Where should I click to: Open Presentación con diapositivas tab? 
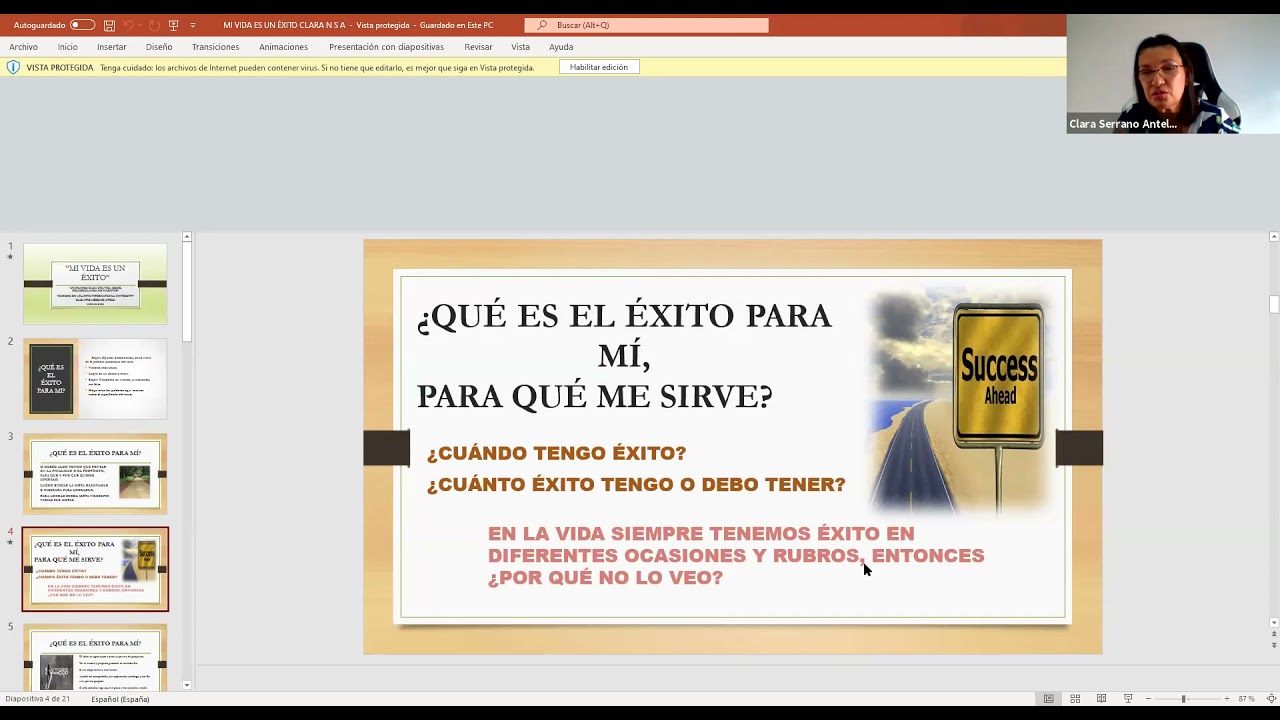(386, 47)
